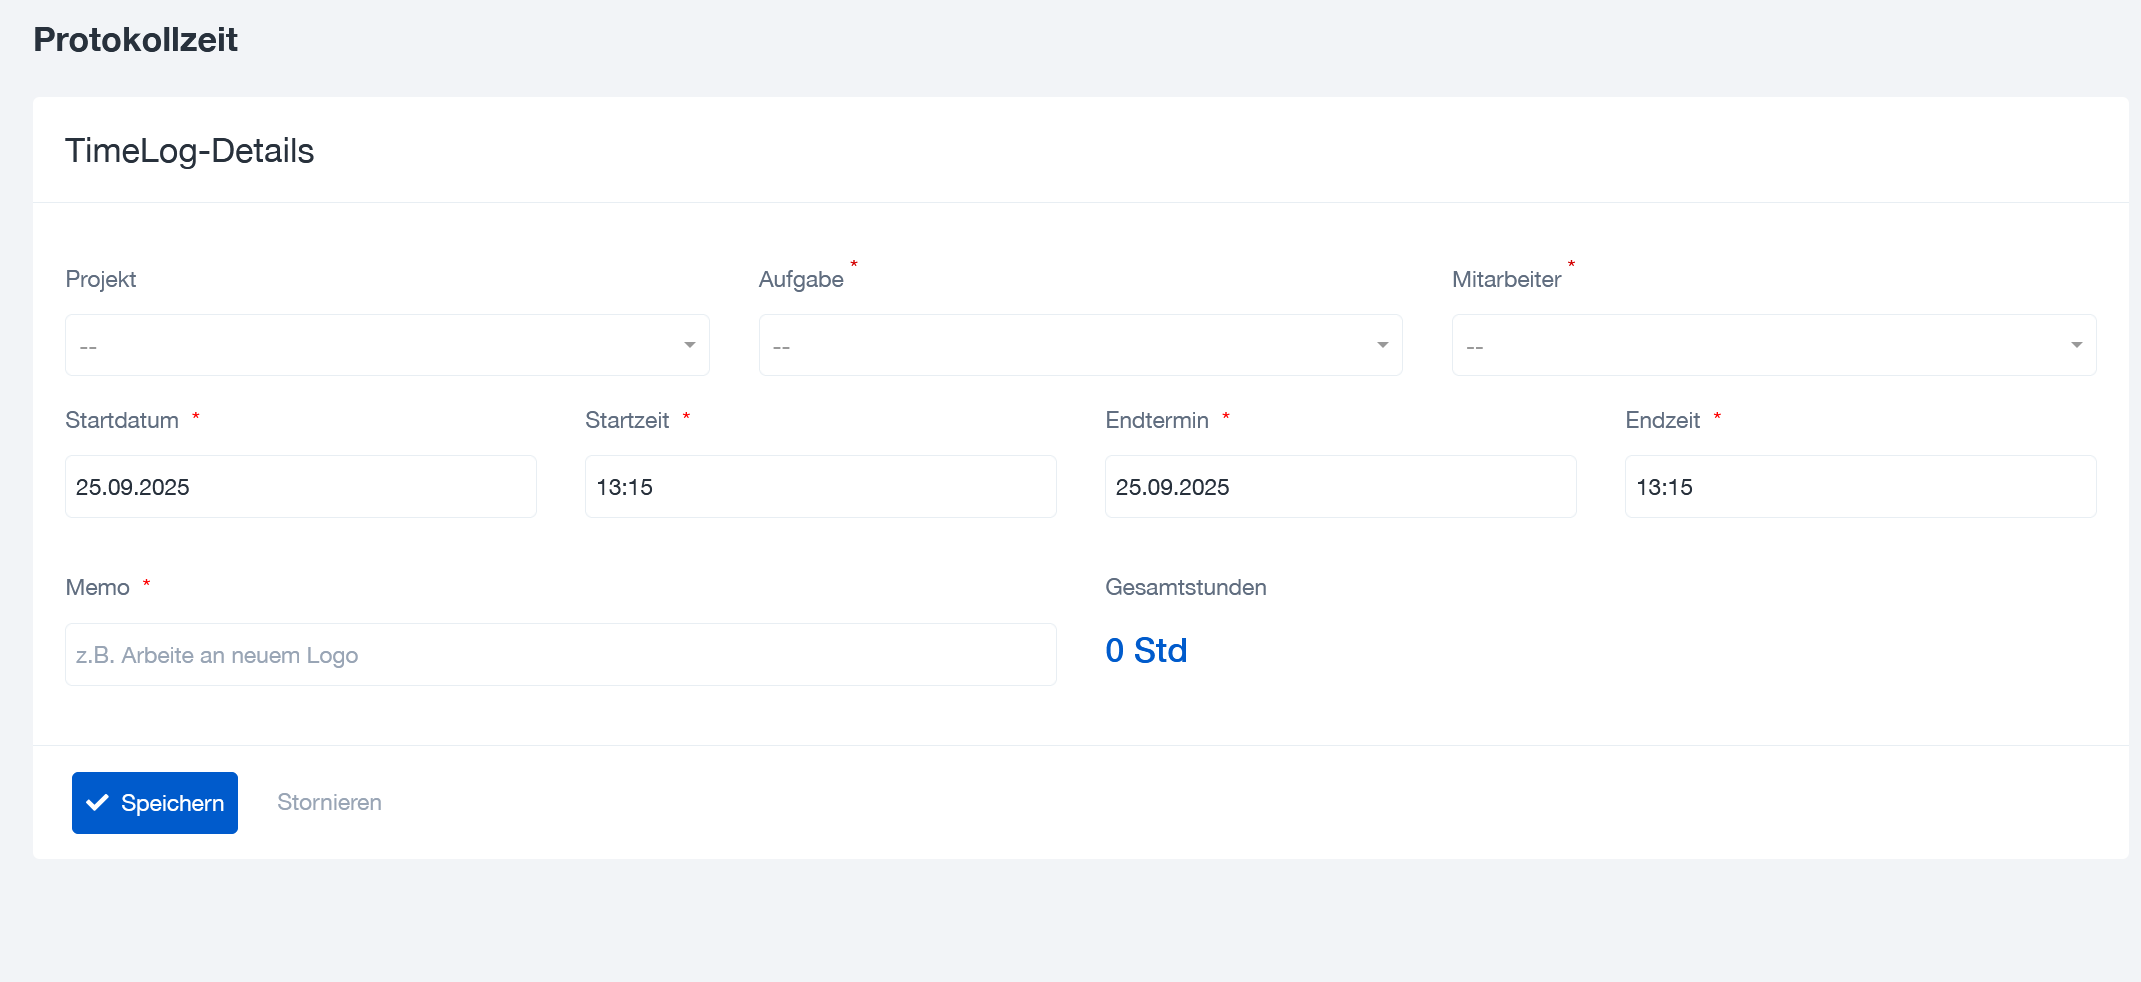2141x982 pixels.
Task: Click the TimeLog-Details section title
Action: point(190,151)
